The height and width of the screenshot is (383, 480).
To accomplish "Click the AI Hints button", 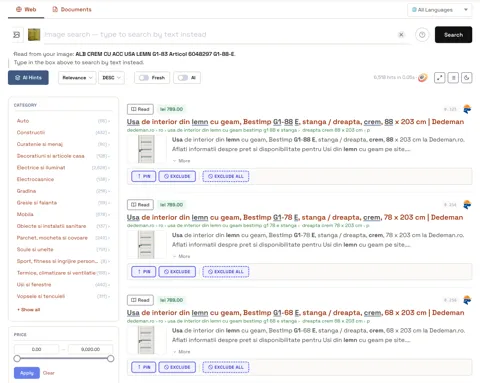I will pos(28,78).
